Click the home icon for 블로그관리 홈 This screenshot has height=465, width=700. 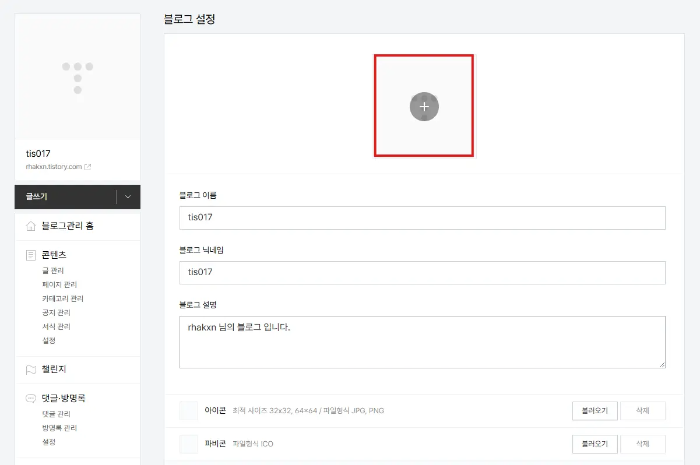click(x=30, y=226)
